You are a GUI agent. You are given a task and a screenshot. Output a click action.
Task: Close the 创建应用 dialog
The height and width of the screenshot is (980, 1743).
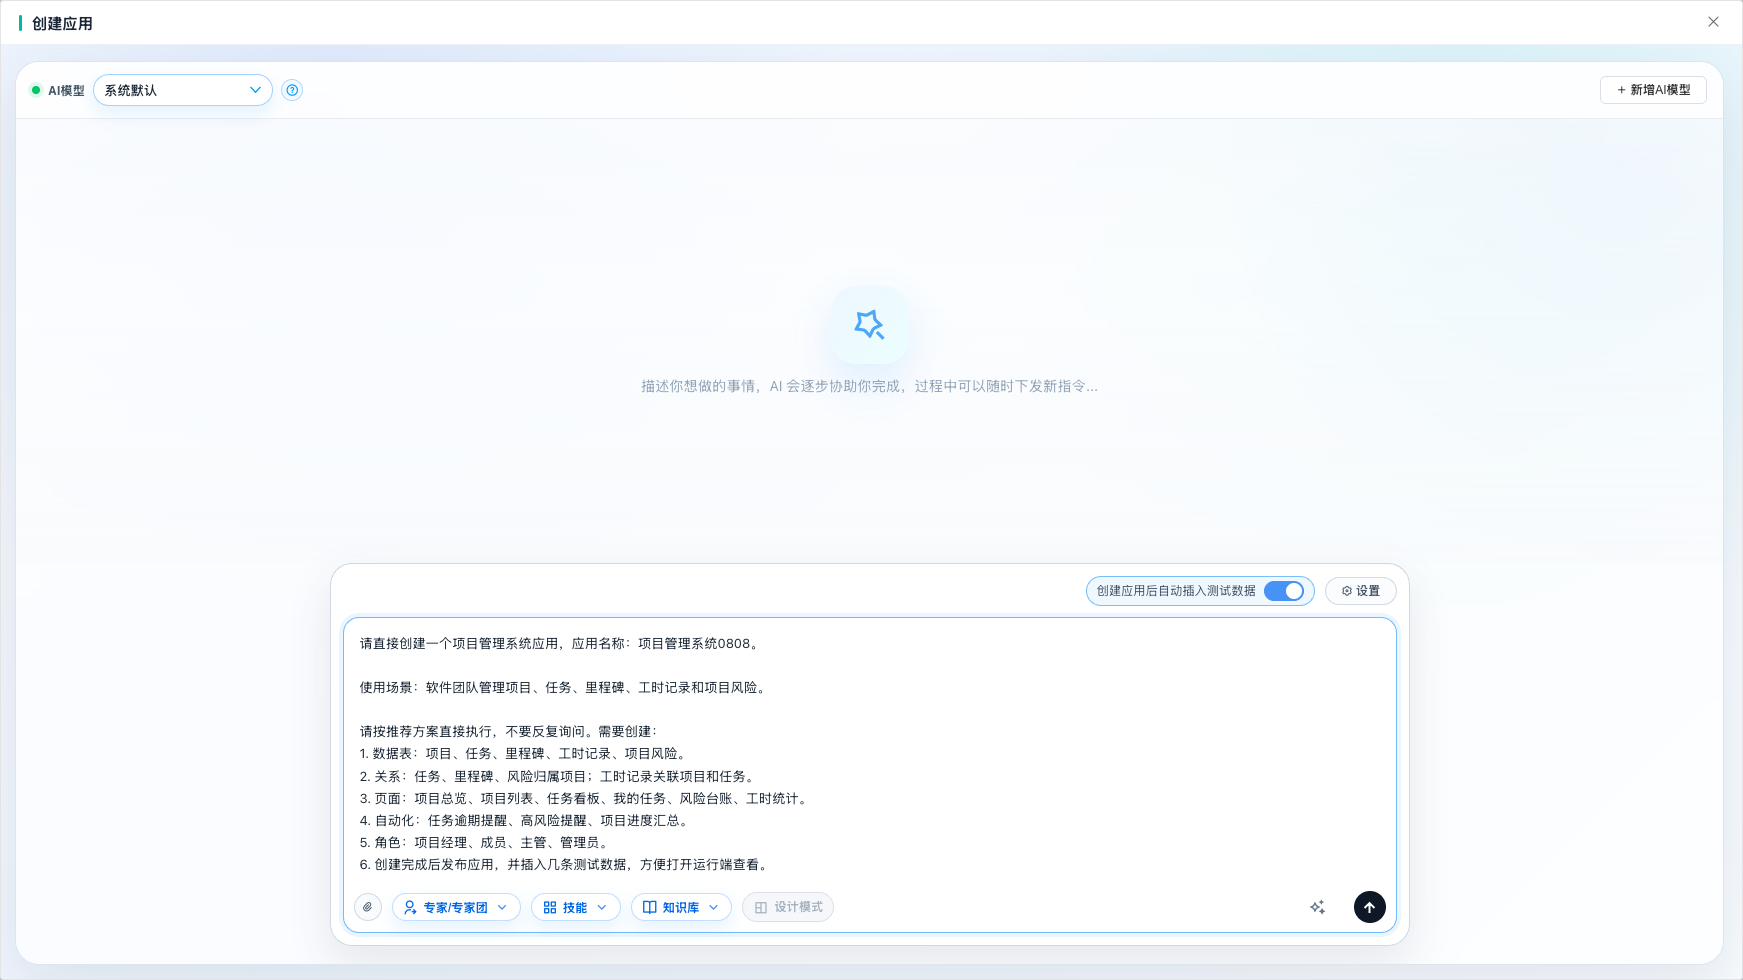tap(1713, 22)
